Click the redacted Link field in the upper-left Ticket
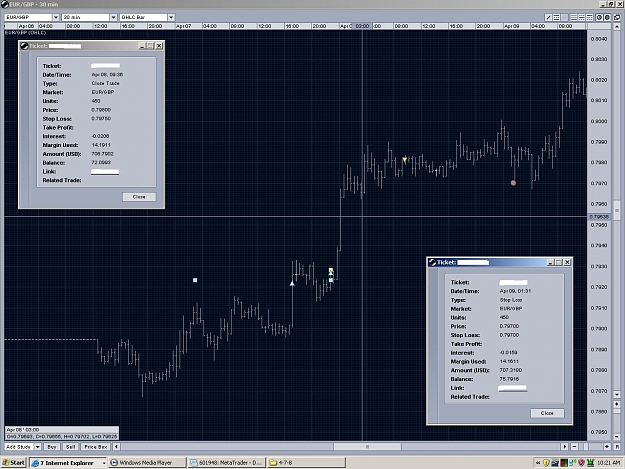The image size is (625, 469). tap(105, 172)
